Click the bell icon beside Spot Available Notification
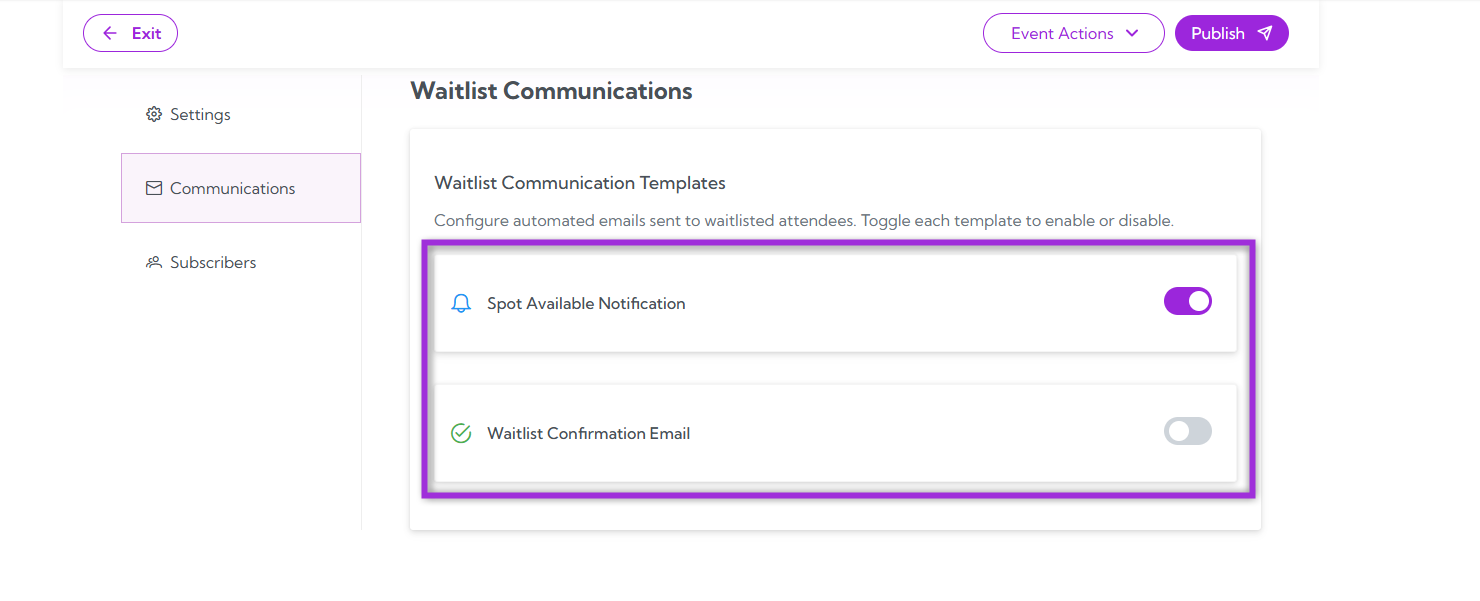Viewport: 1480px width, 601px height. pos(461,302)
